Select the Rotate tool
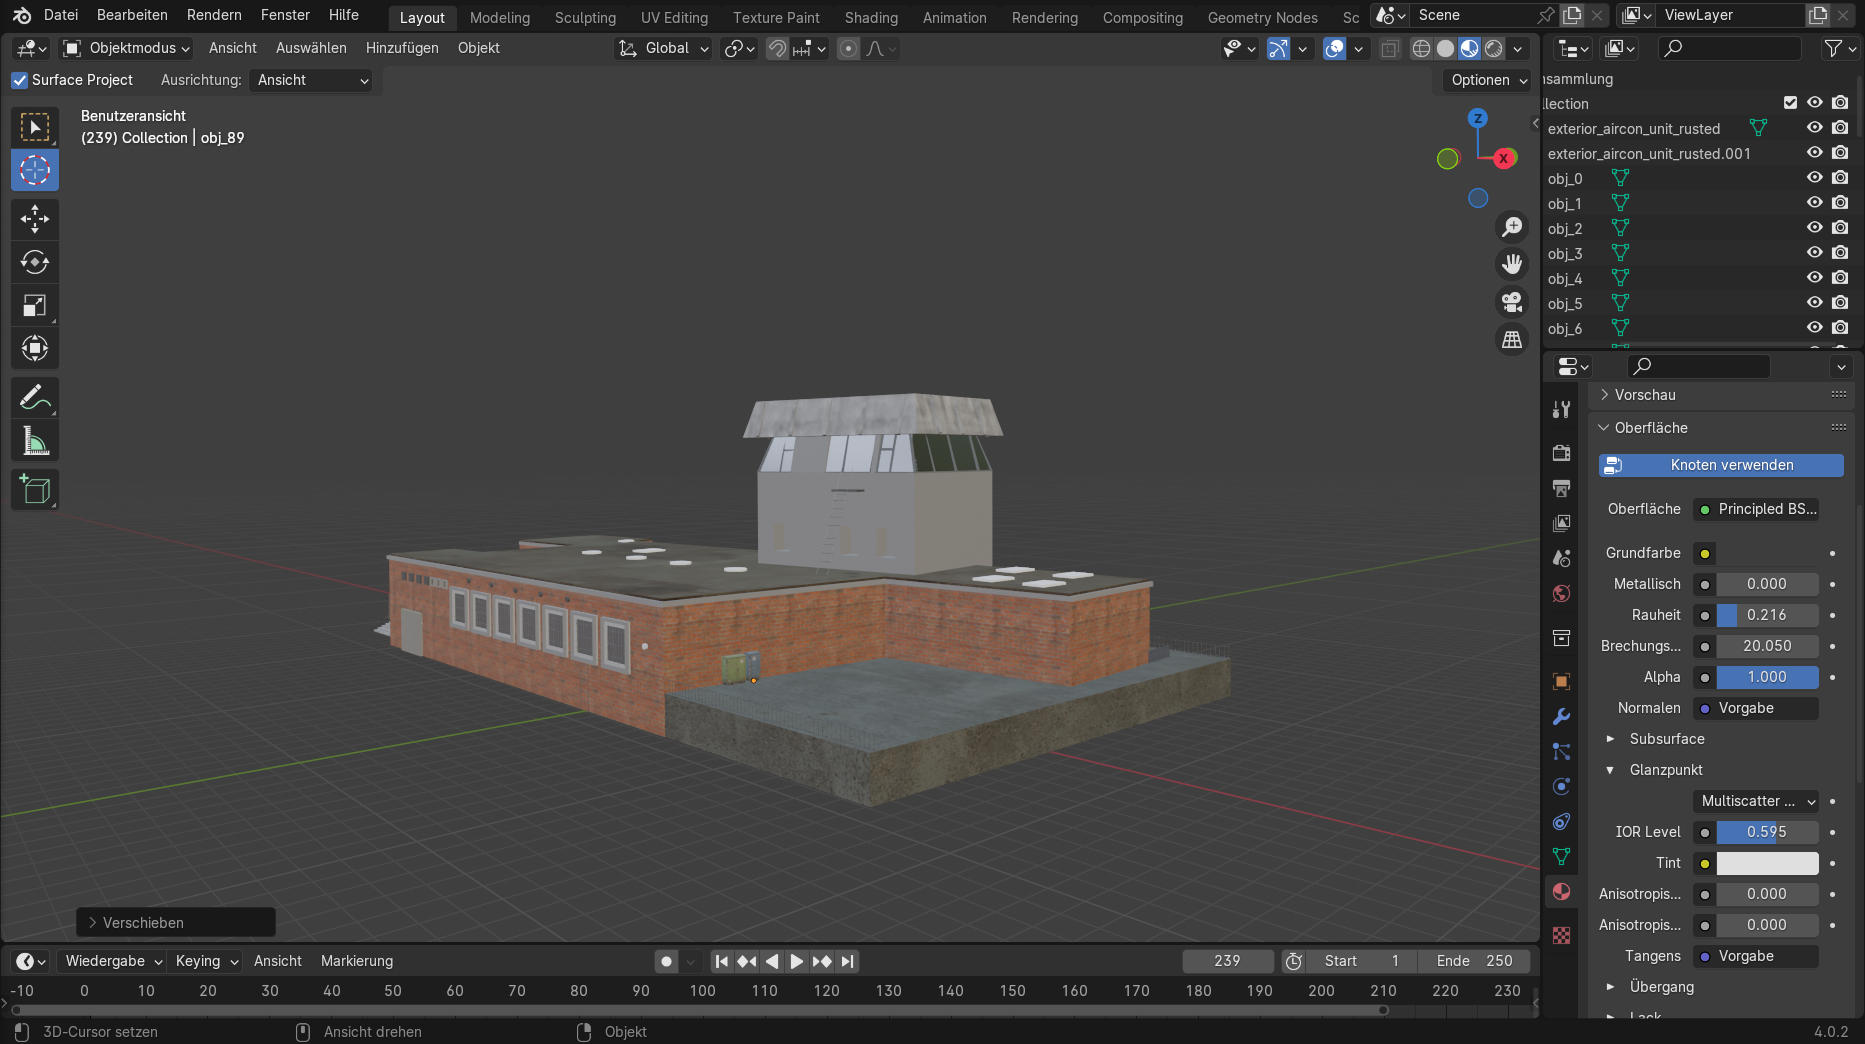 click(35, 262)
